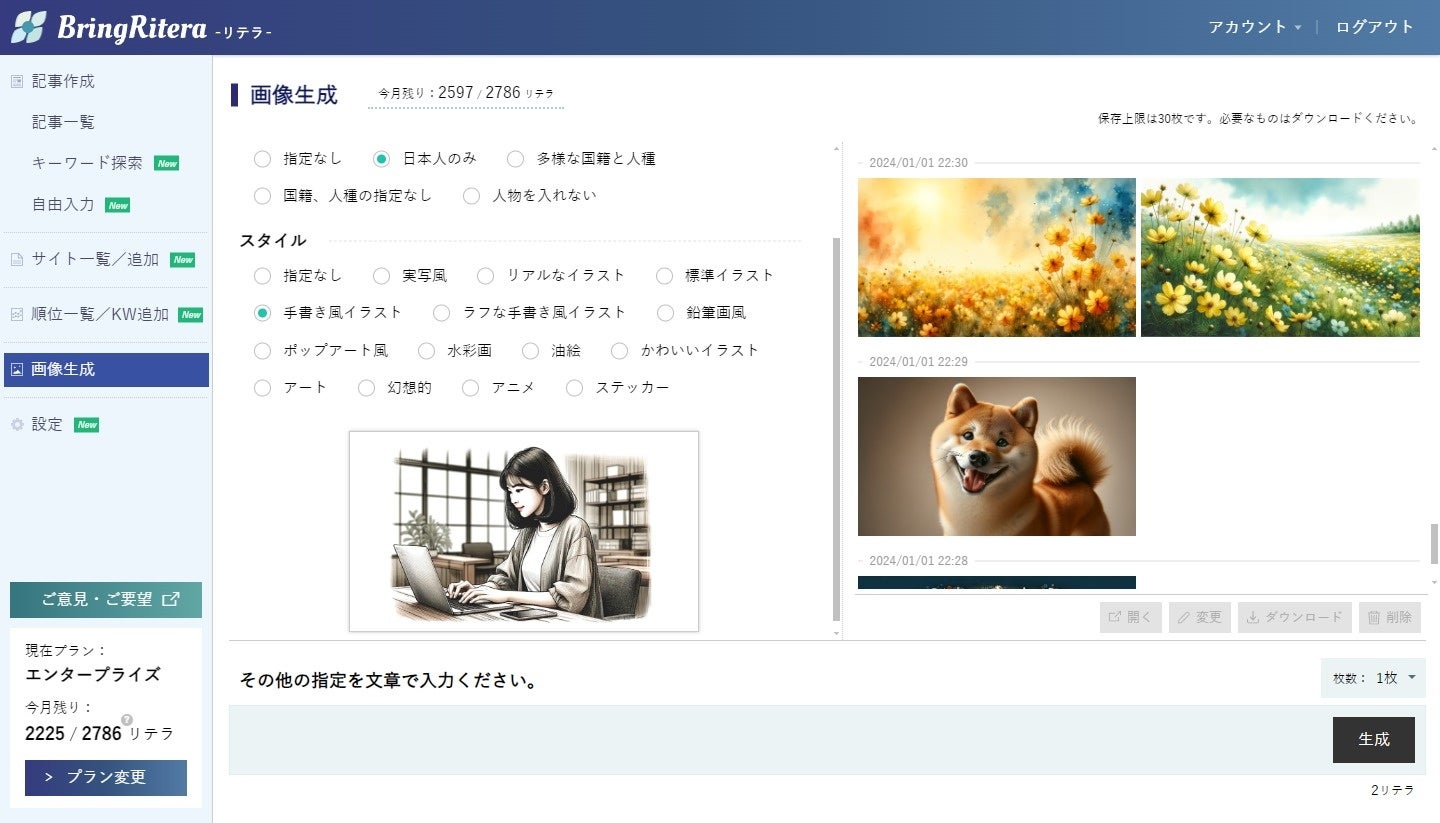Screen dimensions: 1440x823
Task: Click the ダウンロード button
Action: point(1295,618)
